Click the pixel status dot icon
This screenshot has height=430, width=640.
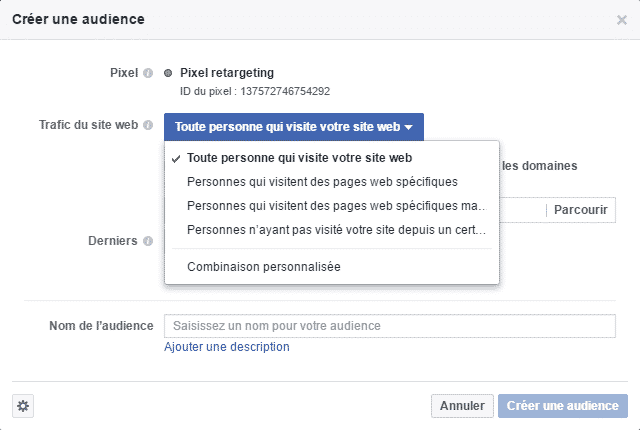click(x=168, y=73)
